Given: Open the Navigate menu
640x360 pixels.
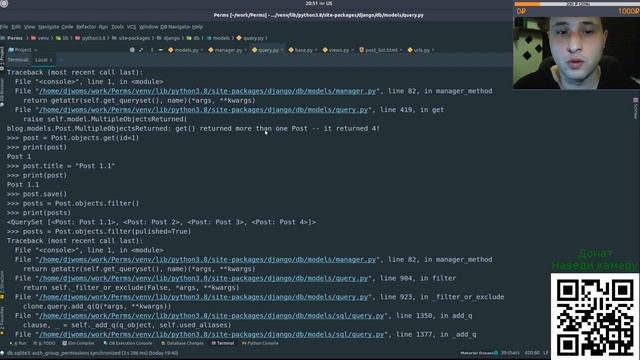Looking at the screenshot, I should click(49, 27).
